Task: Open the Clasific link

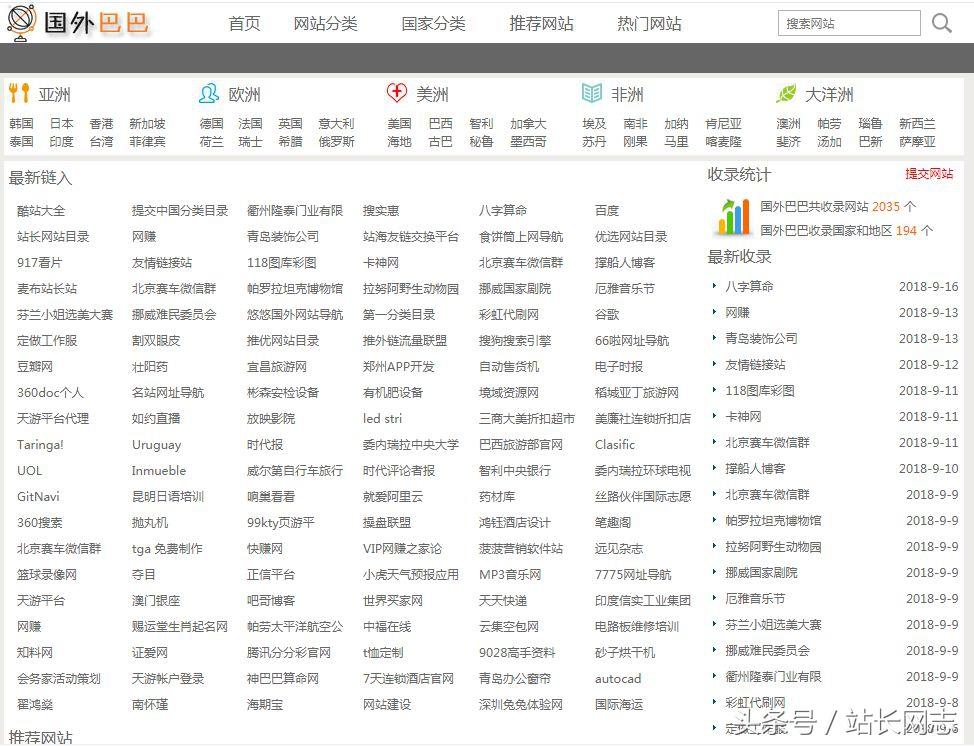Action: point(615,445)
